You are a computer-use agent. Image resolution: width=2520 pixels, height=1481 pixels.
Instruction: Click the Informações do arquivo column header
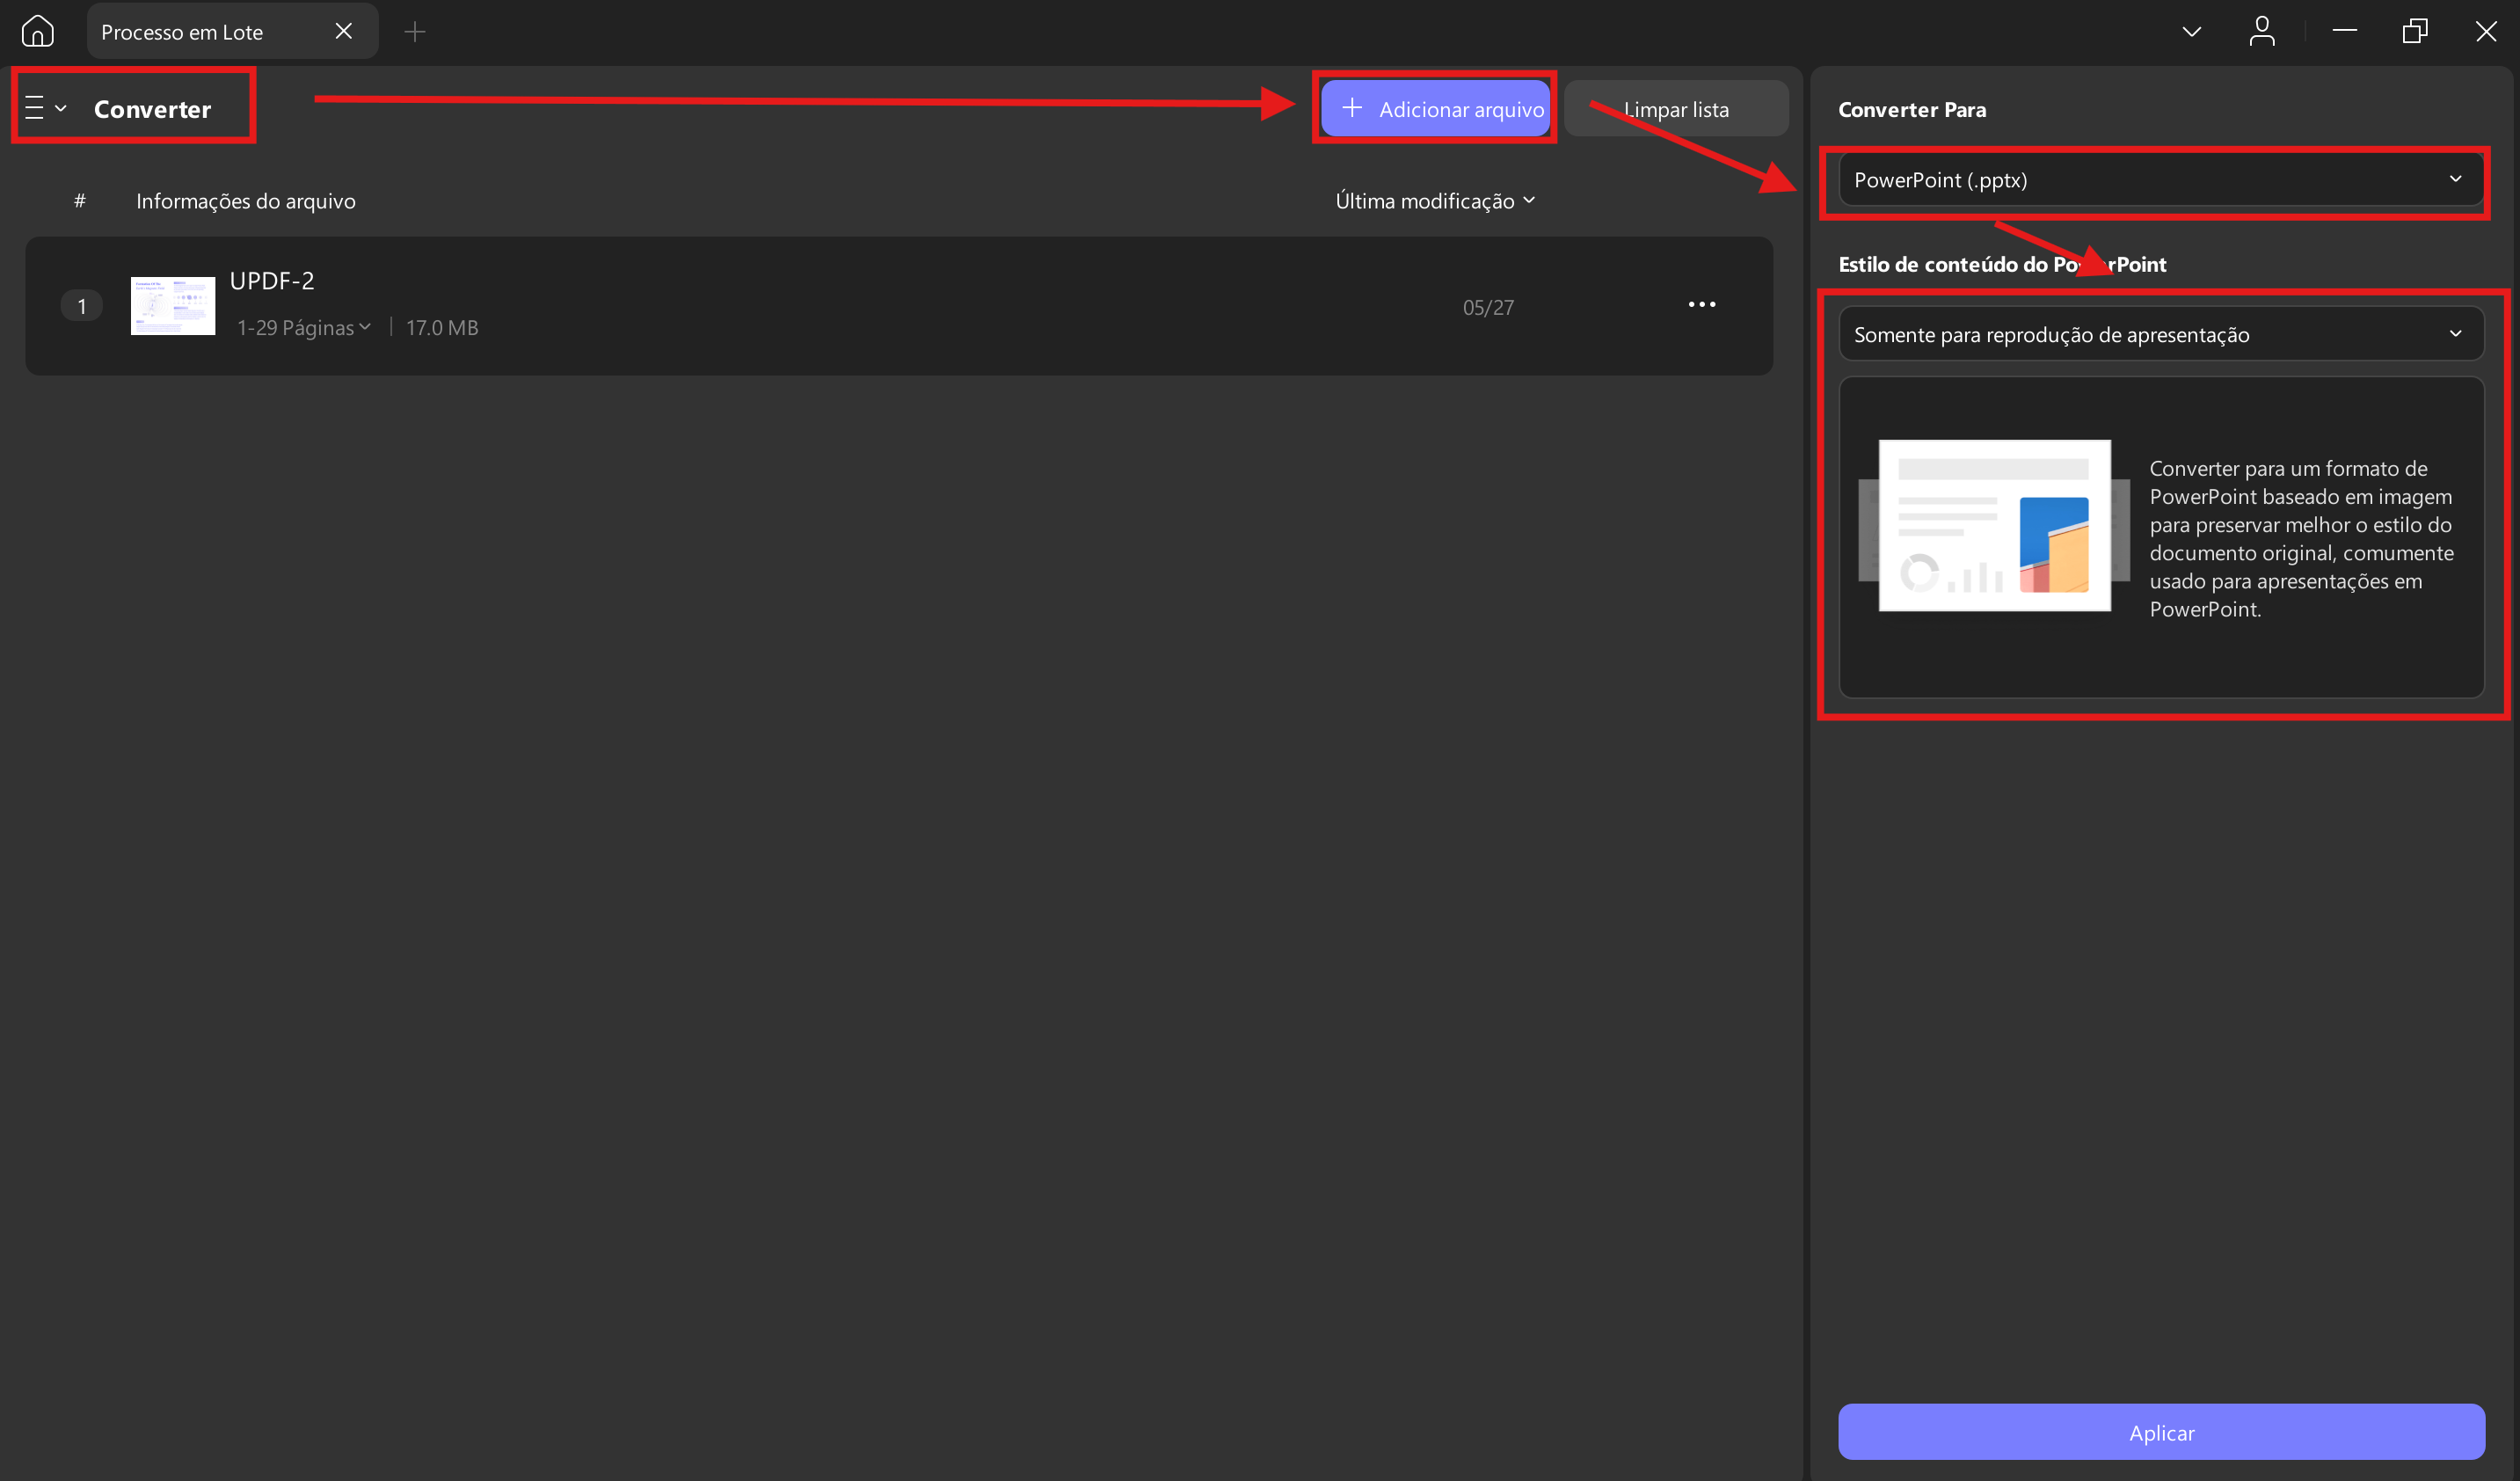pos(246,201)
